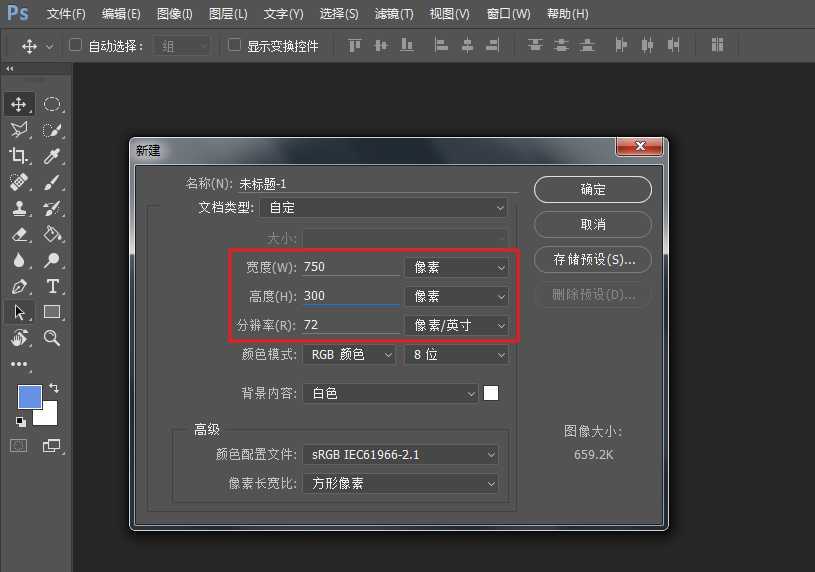Open the 宽度 unit dropdown
The width and height of the screenshot is (815, 572).
(x=456, y=267)
